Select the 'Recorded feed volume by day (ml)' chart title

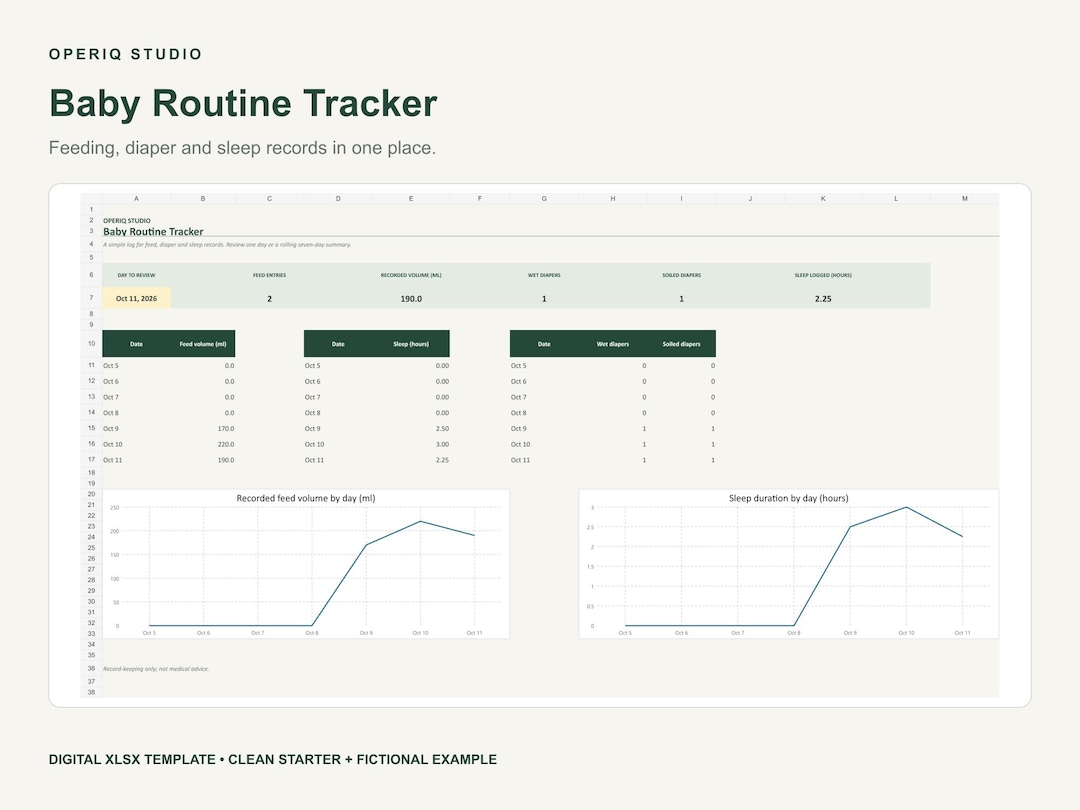[306, 498]
